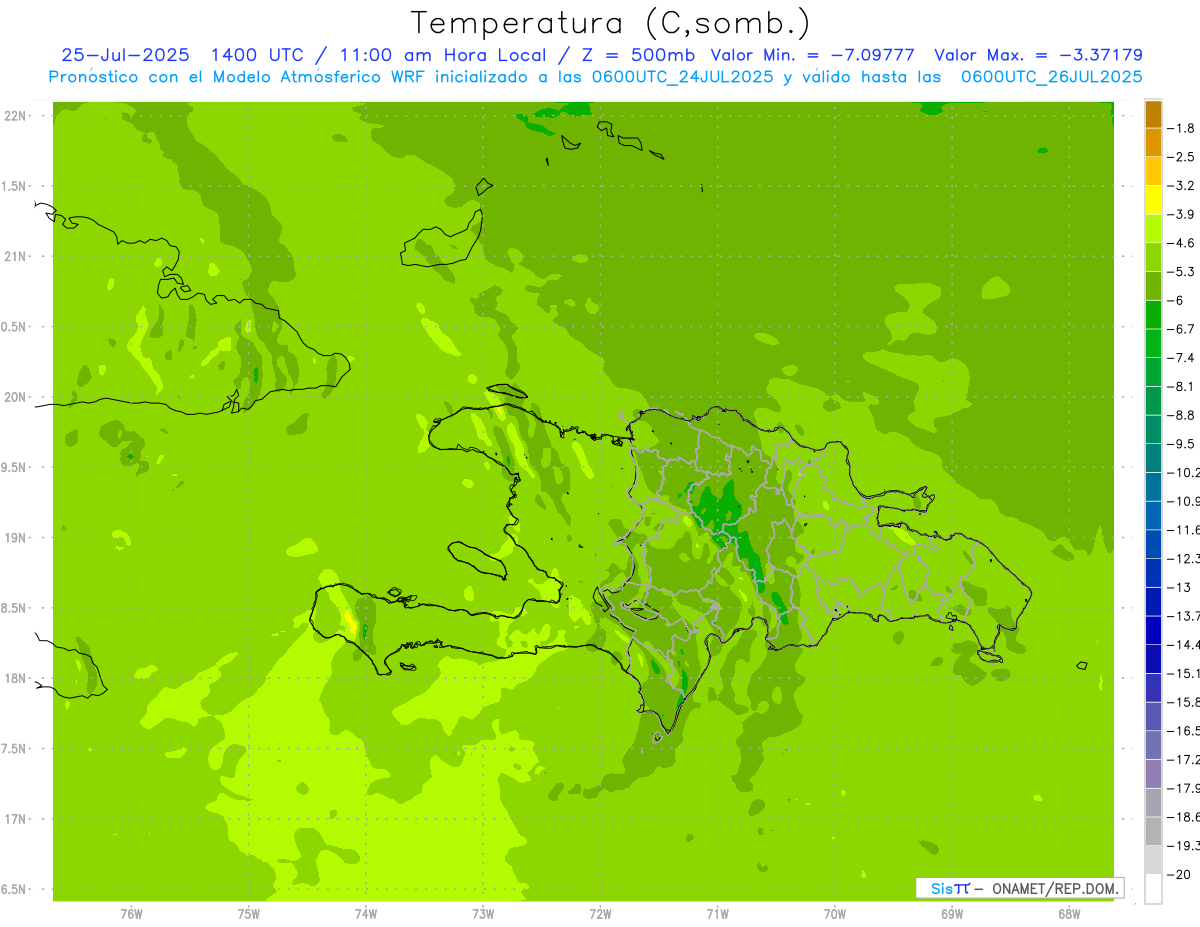Click the 'Valor Min. = -7.09777' readout
Viewport: 1200px width, 927px height.
815,55
